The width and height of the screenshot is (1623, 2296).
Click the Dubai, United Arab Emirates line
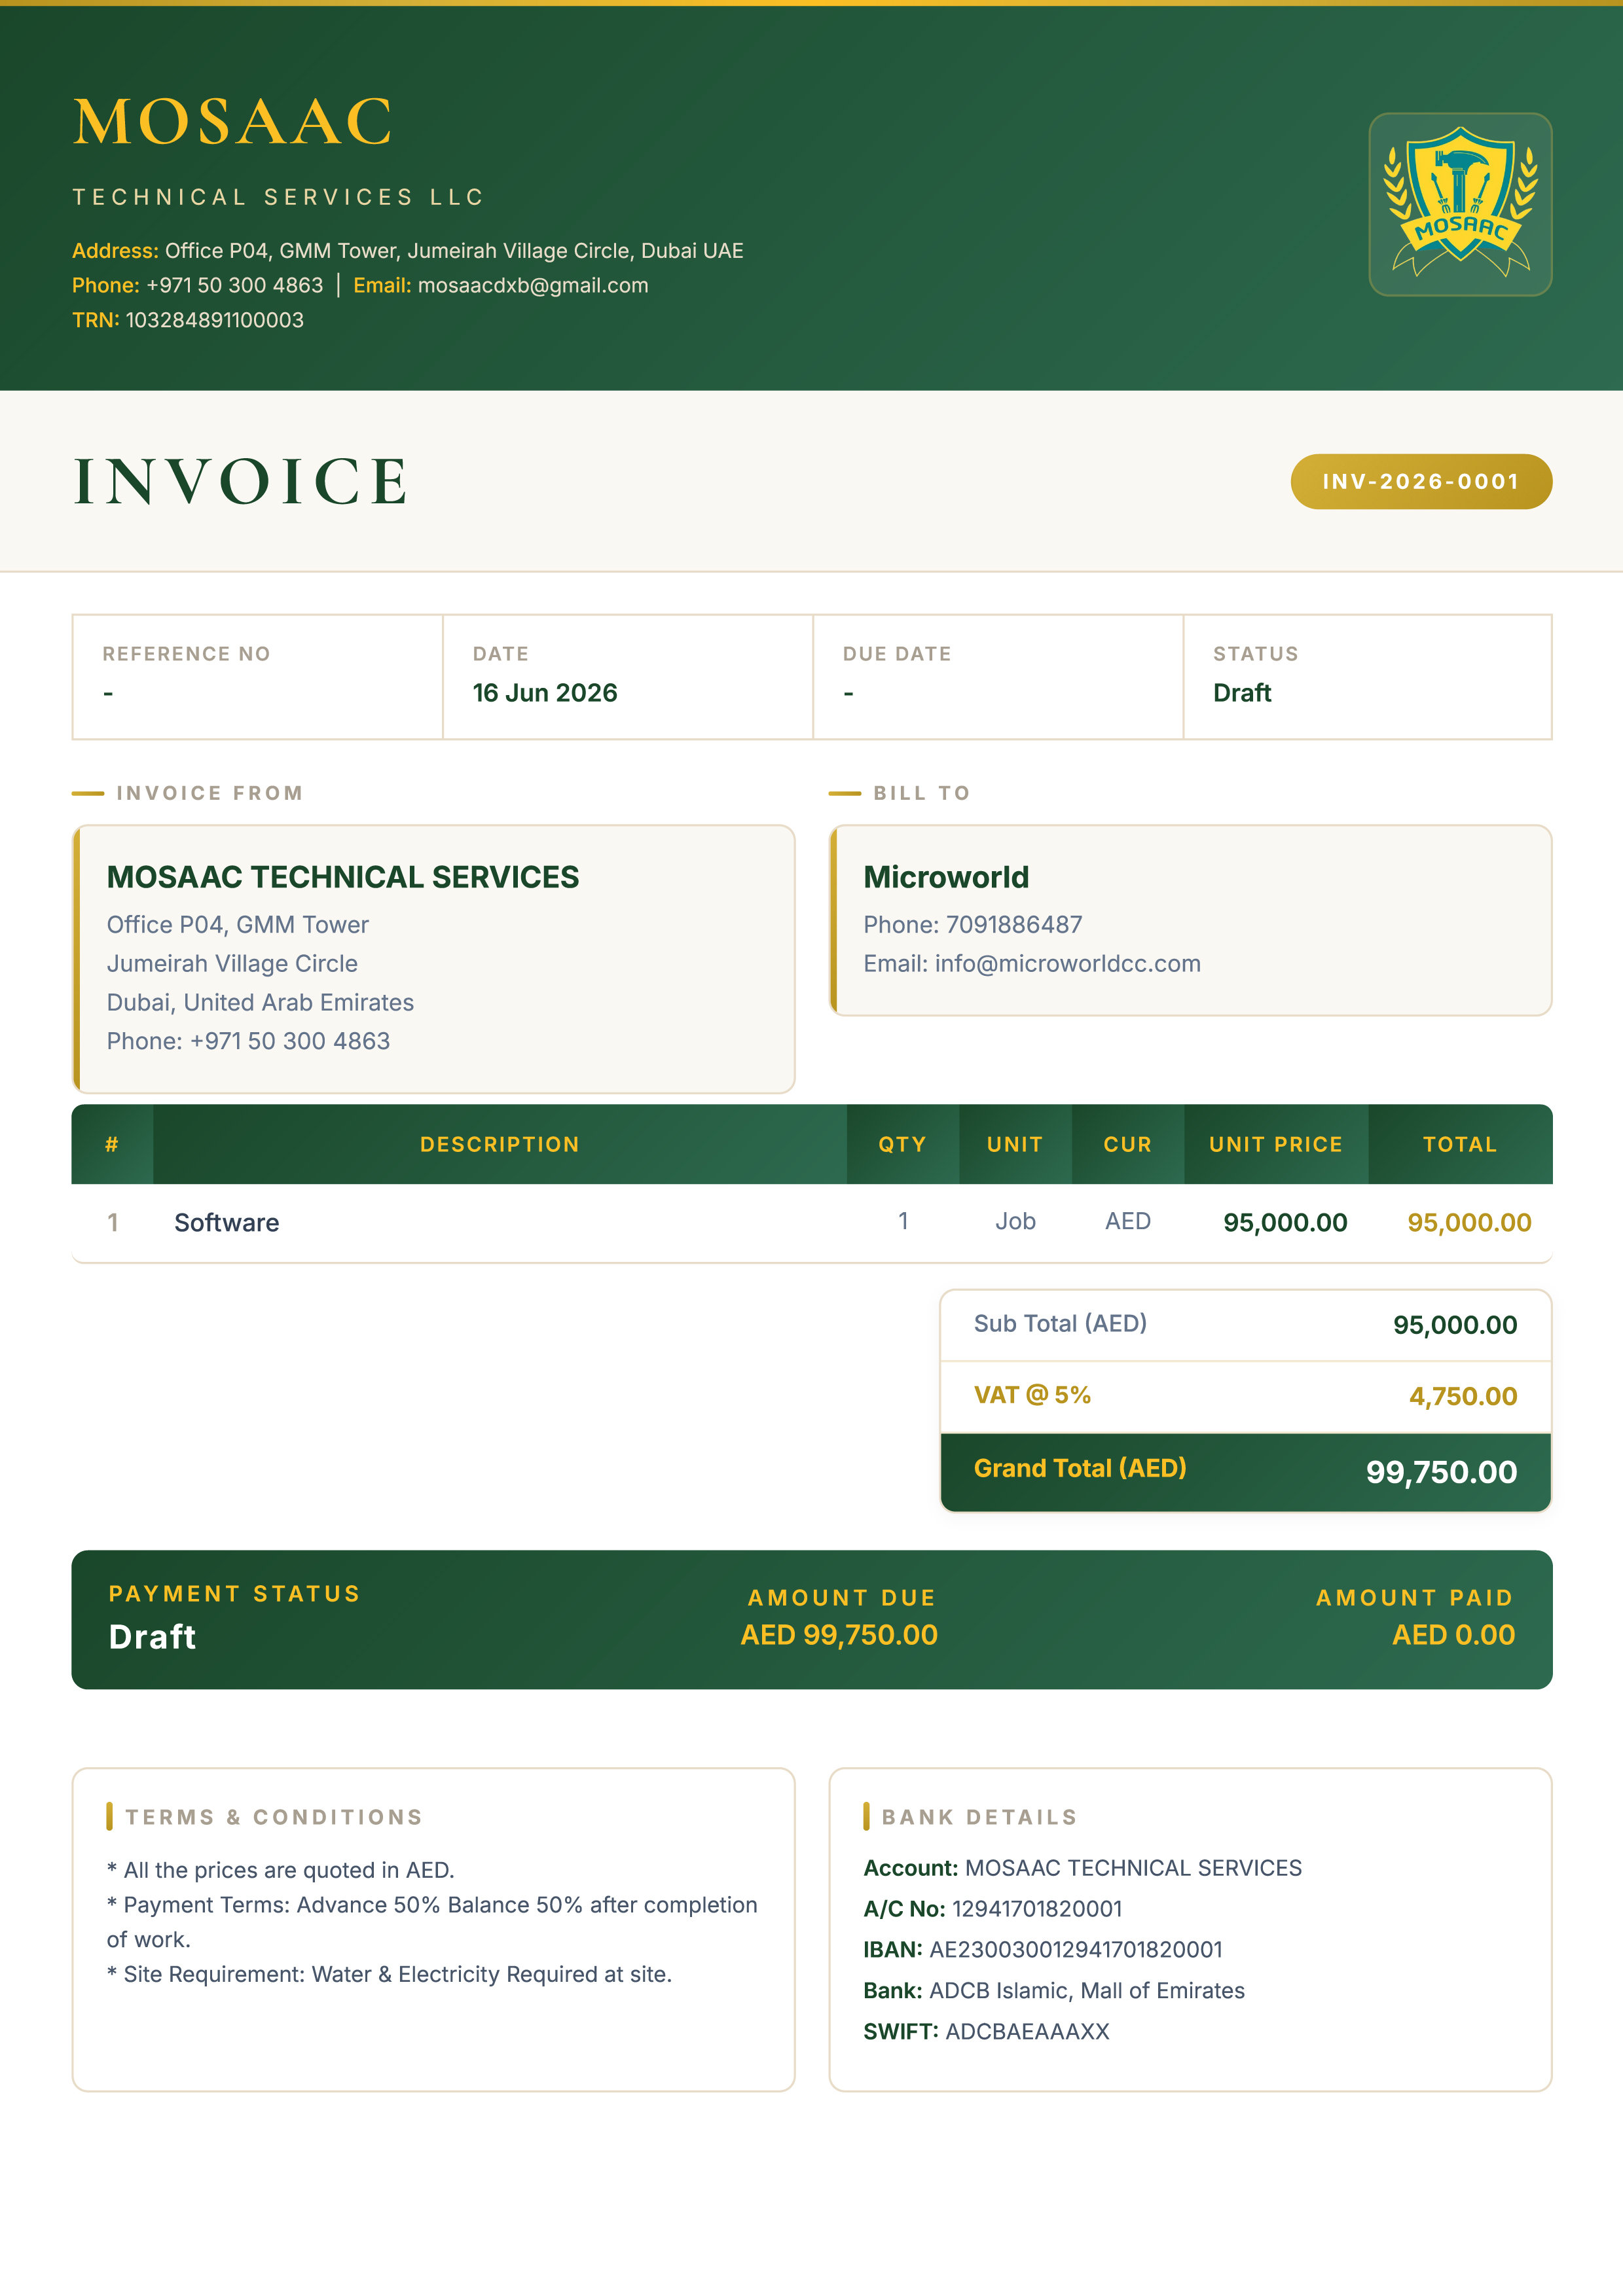point(260,1003)
